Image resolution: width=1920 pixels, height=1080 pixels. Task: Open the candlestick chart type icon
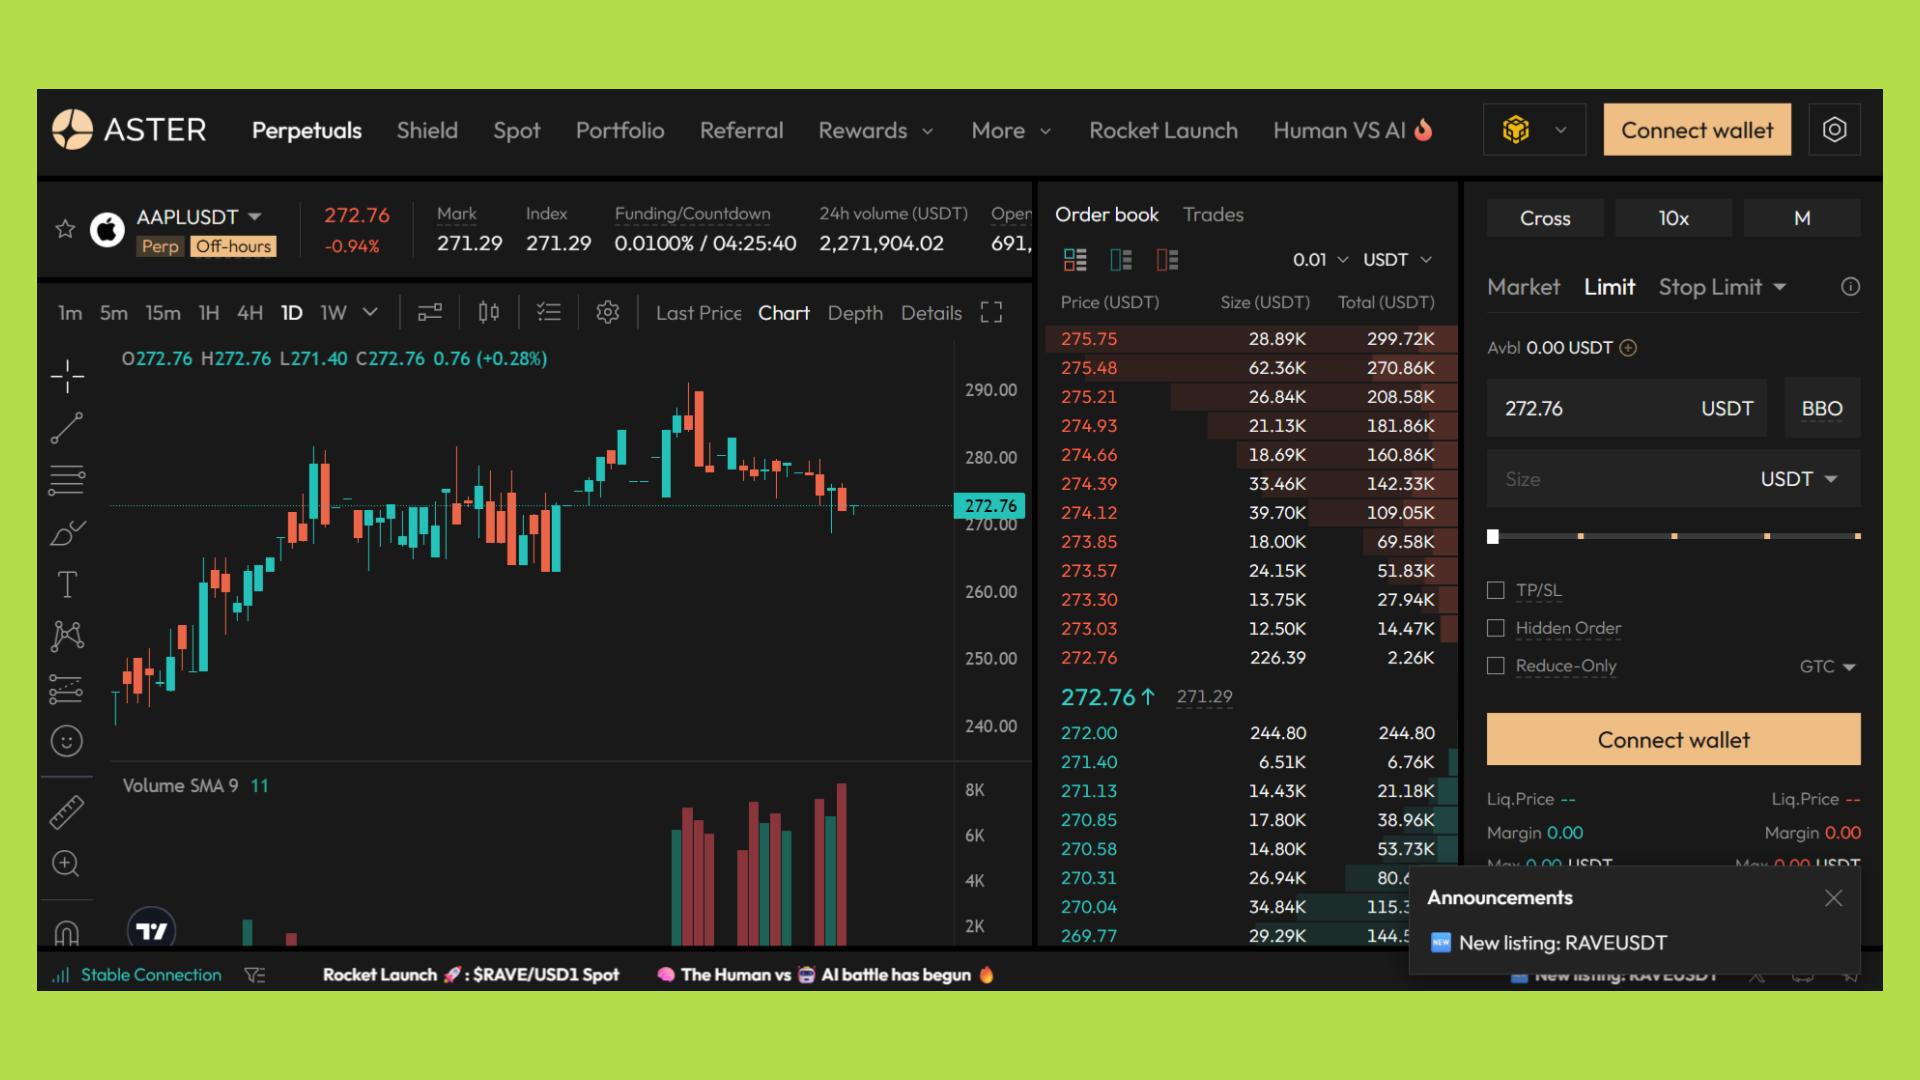pyautogui.click(x=488, y=313)
